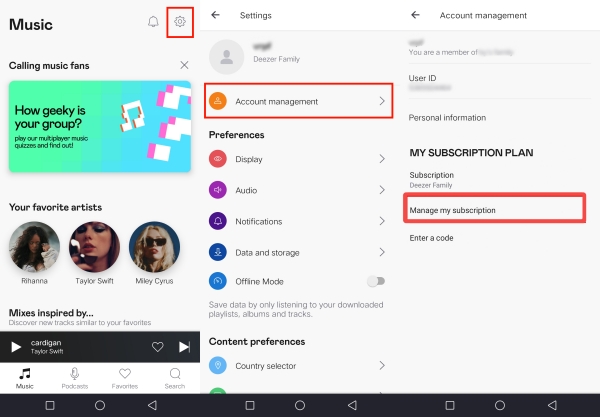Tap the profile avatar in Settings
Viewport: 600px width, 417px height.
tap(227, 57)
